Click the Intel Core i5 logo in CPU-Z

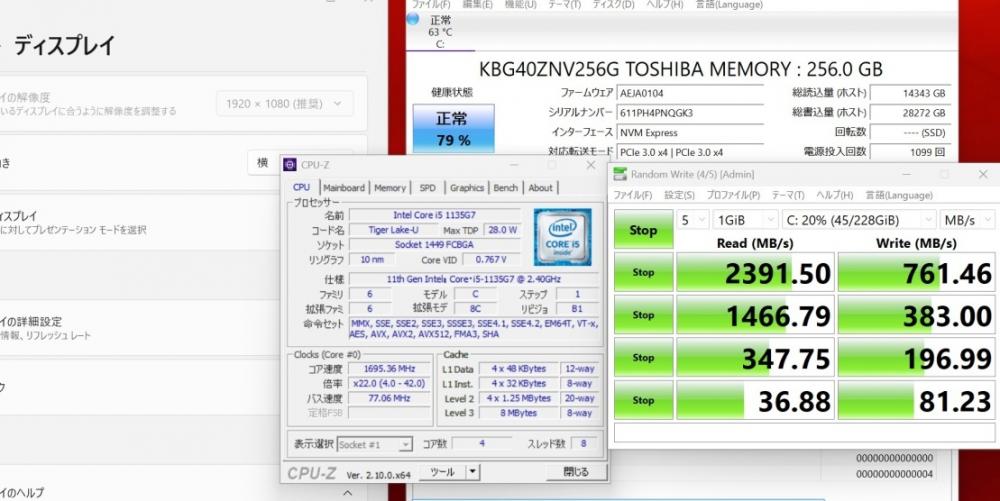562,236
